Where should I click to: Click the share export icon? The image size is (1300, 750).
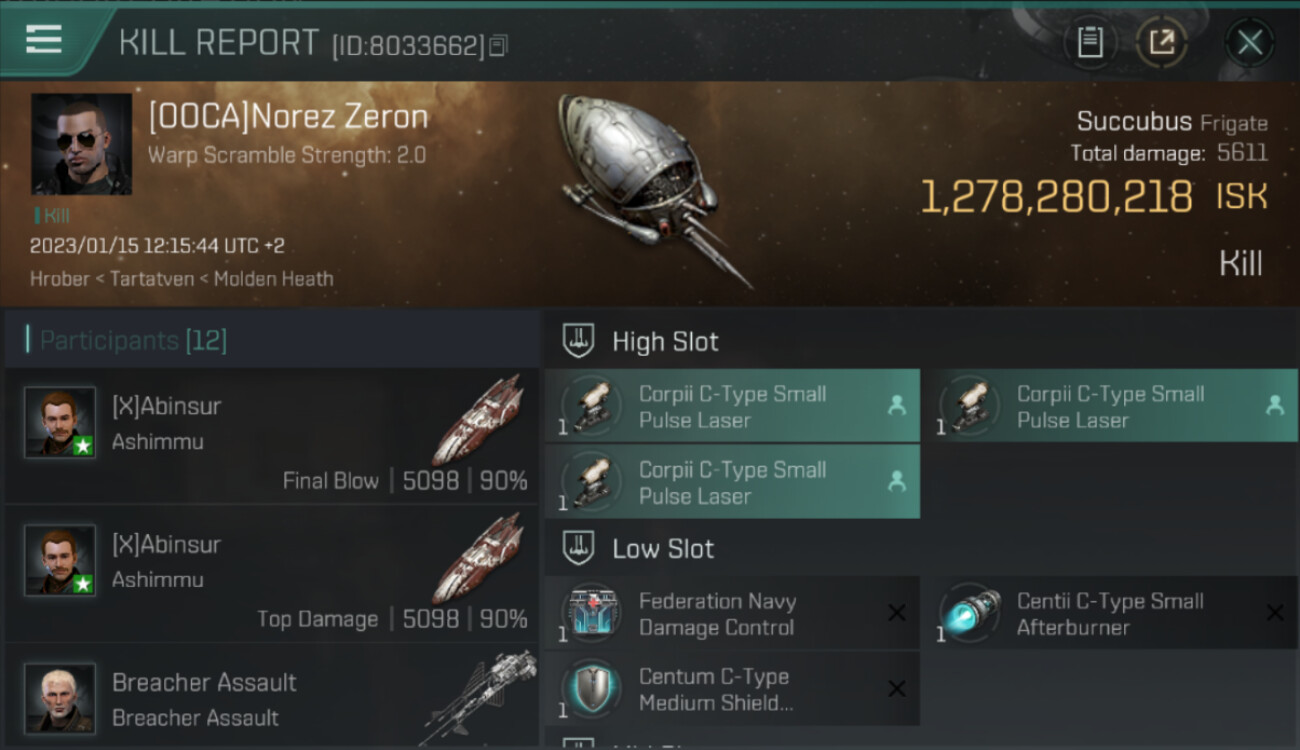coord(1162,43)
